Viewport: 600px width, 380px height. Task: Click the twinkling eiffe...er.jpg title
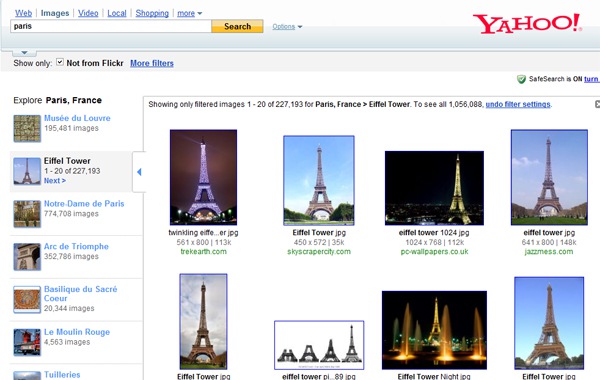(203, 233)
